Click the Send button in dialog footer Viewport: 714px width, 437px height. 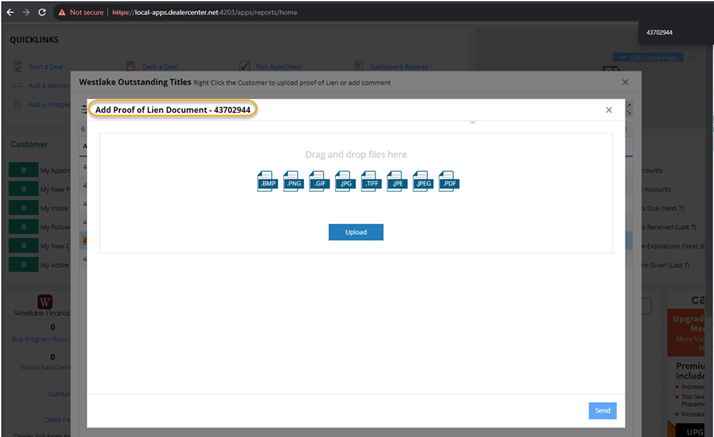(x=602, y=411)
